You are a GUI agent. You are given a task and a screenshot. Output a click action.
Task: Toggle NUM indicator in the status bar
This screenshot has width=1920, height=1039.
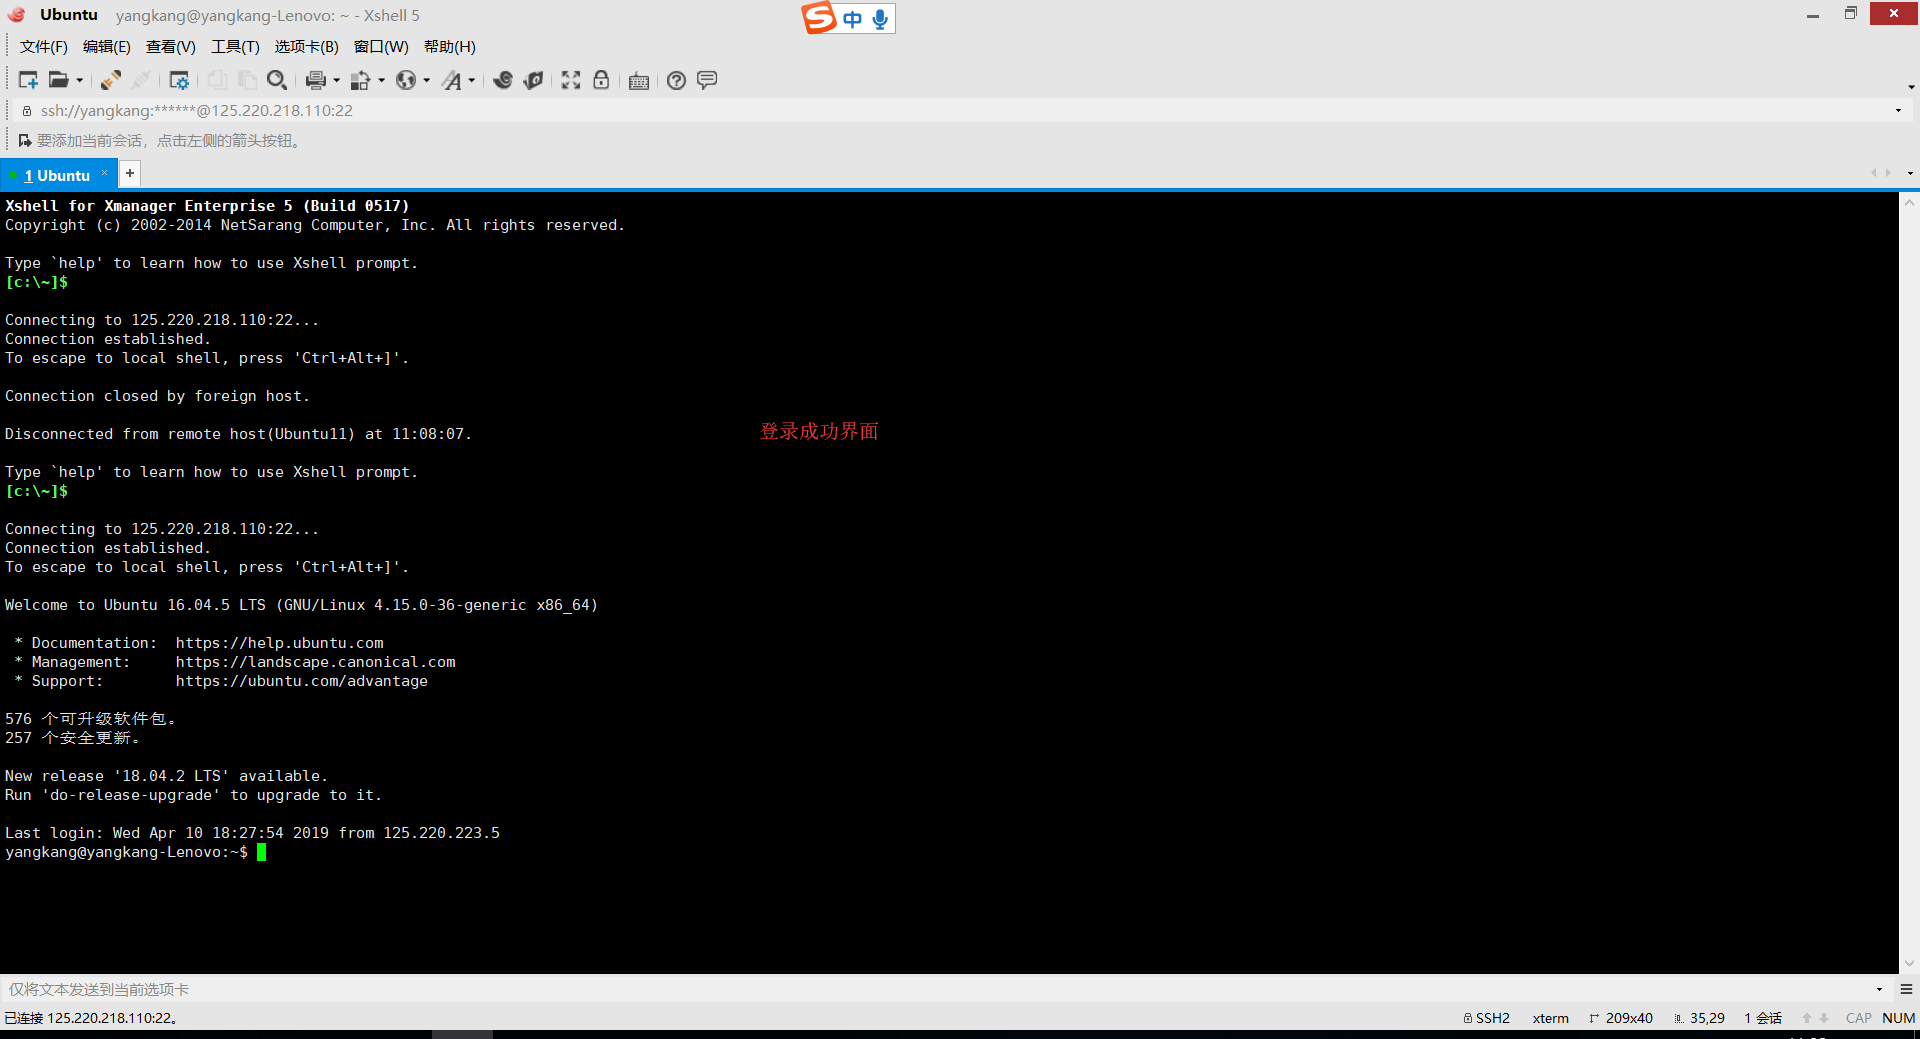1898,1017
